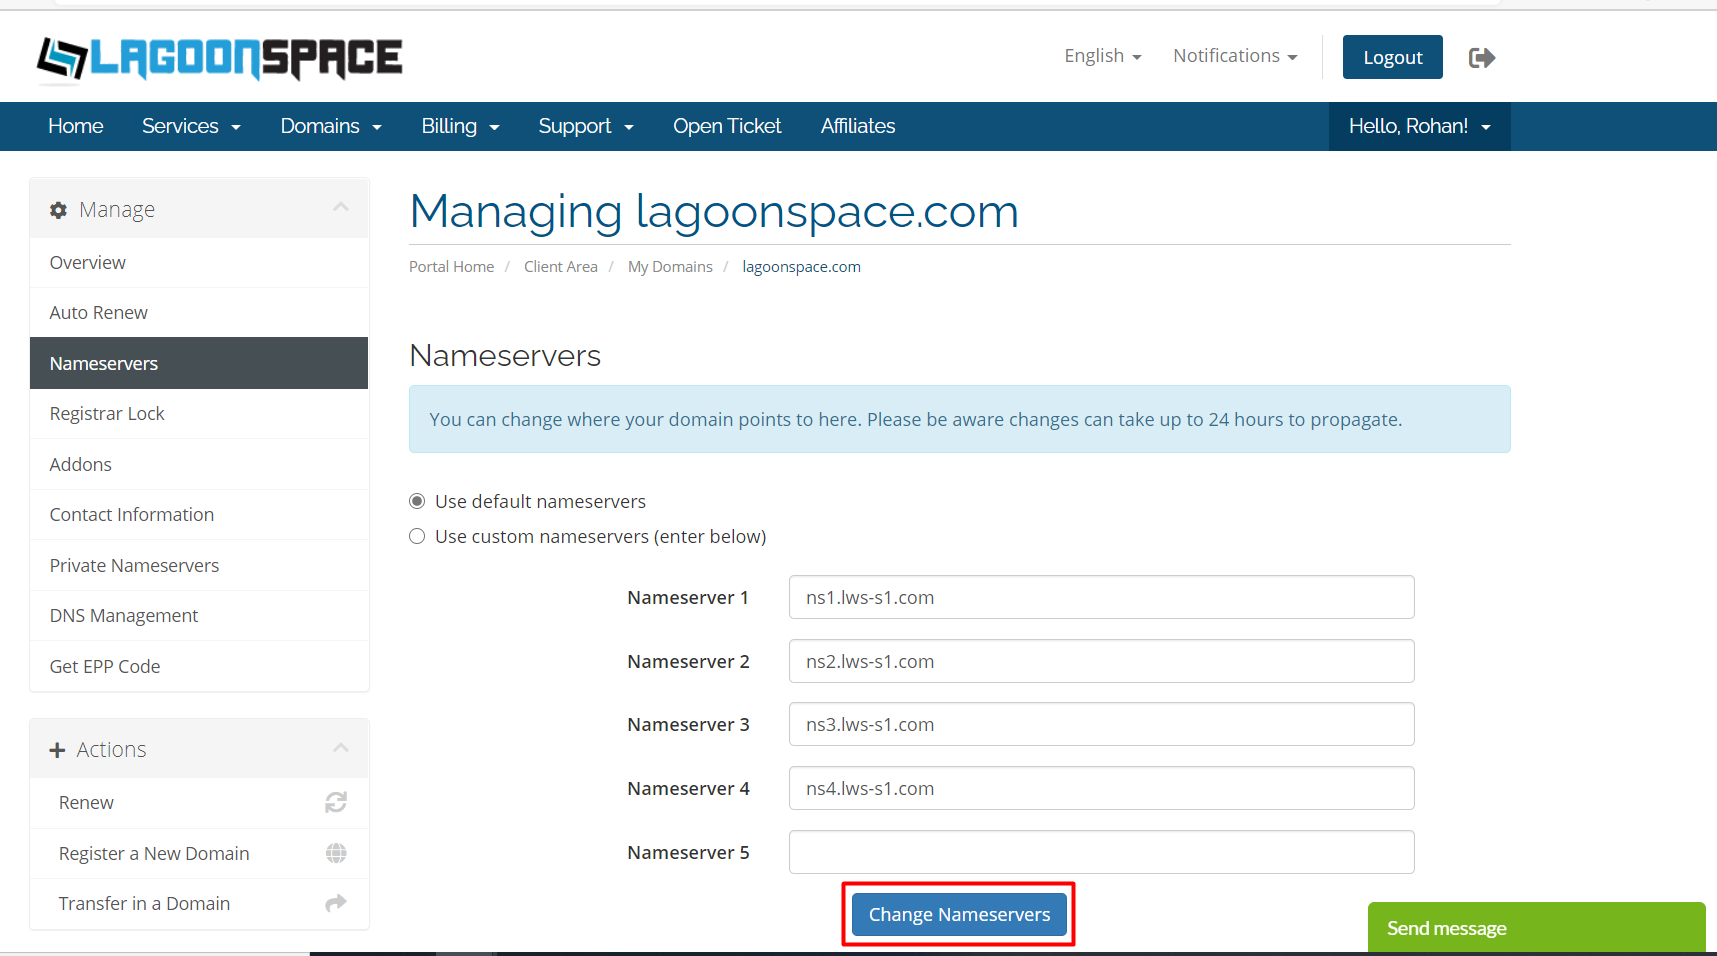The image size is (1717, 956).
Task: Click the Transfer in a Domain arrow icon
Action: (x=336, y=903)
